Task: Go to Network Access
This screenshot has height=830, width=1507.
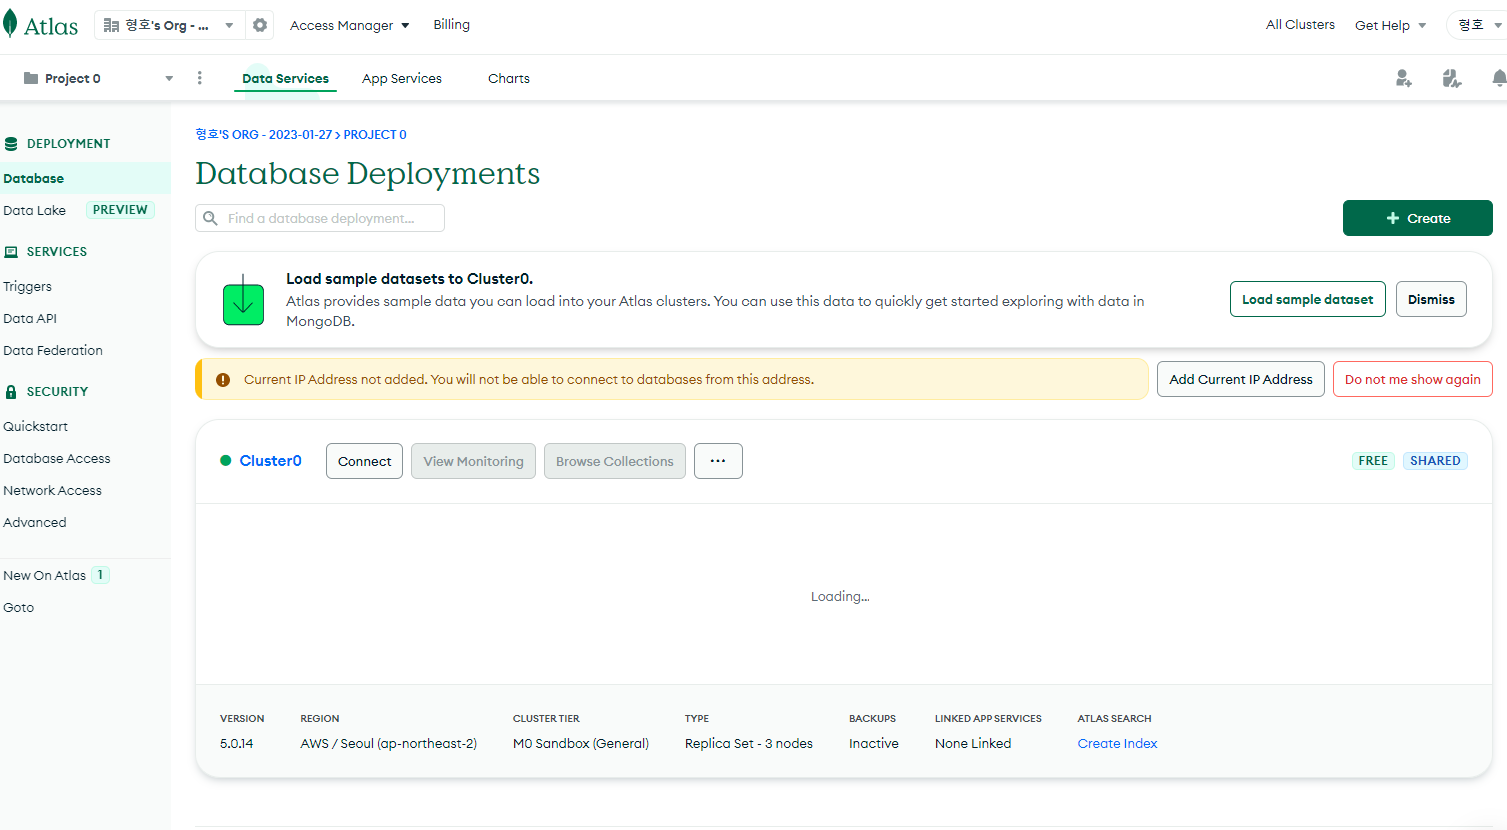Action: [x=52, y=490]
